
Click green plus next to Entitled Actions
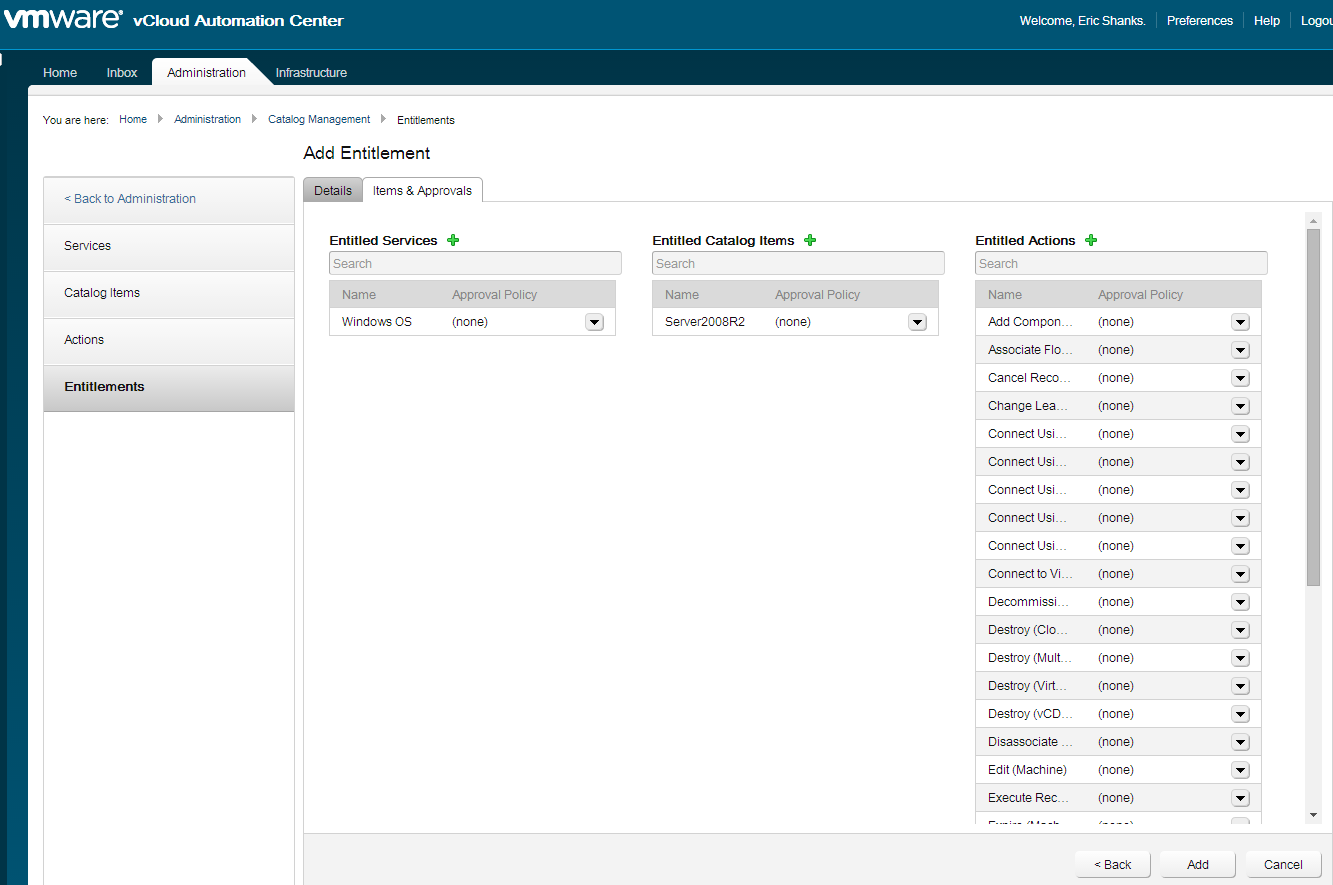click(1091, 240)
